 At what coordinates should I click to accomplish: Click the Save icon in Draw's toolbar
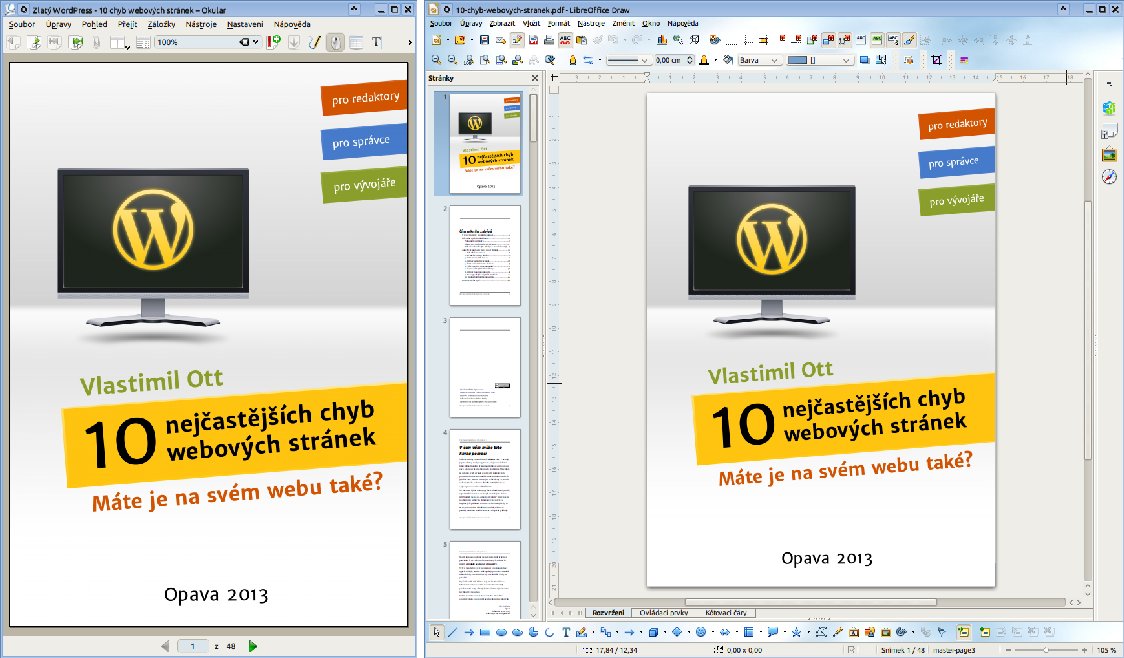[485, 40]
